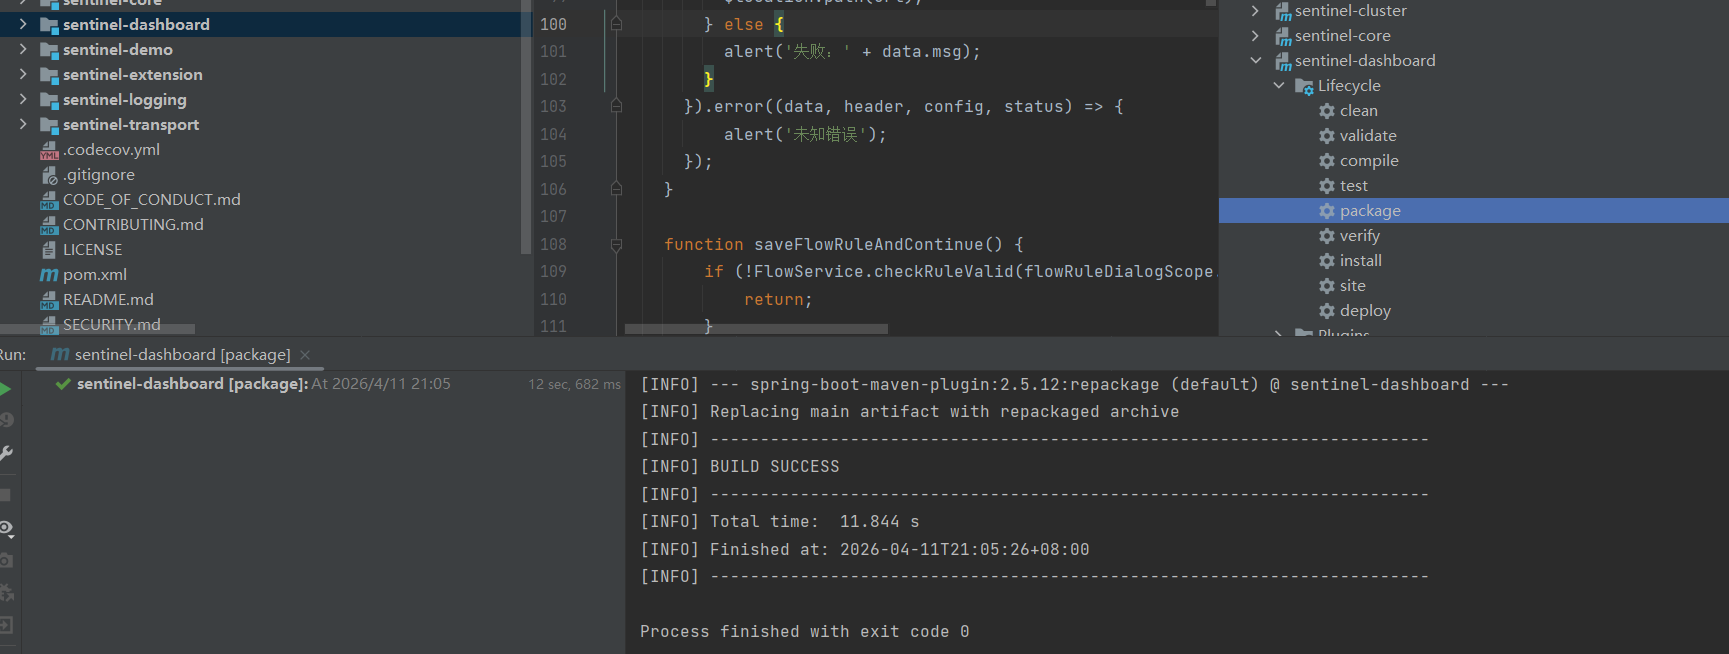This screenshot has height=654, width=1729.
Task: Click the LICENSE file icon
Action: coord(49,250)
